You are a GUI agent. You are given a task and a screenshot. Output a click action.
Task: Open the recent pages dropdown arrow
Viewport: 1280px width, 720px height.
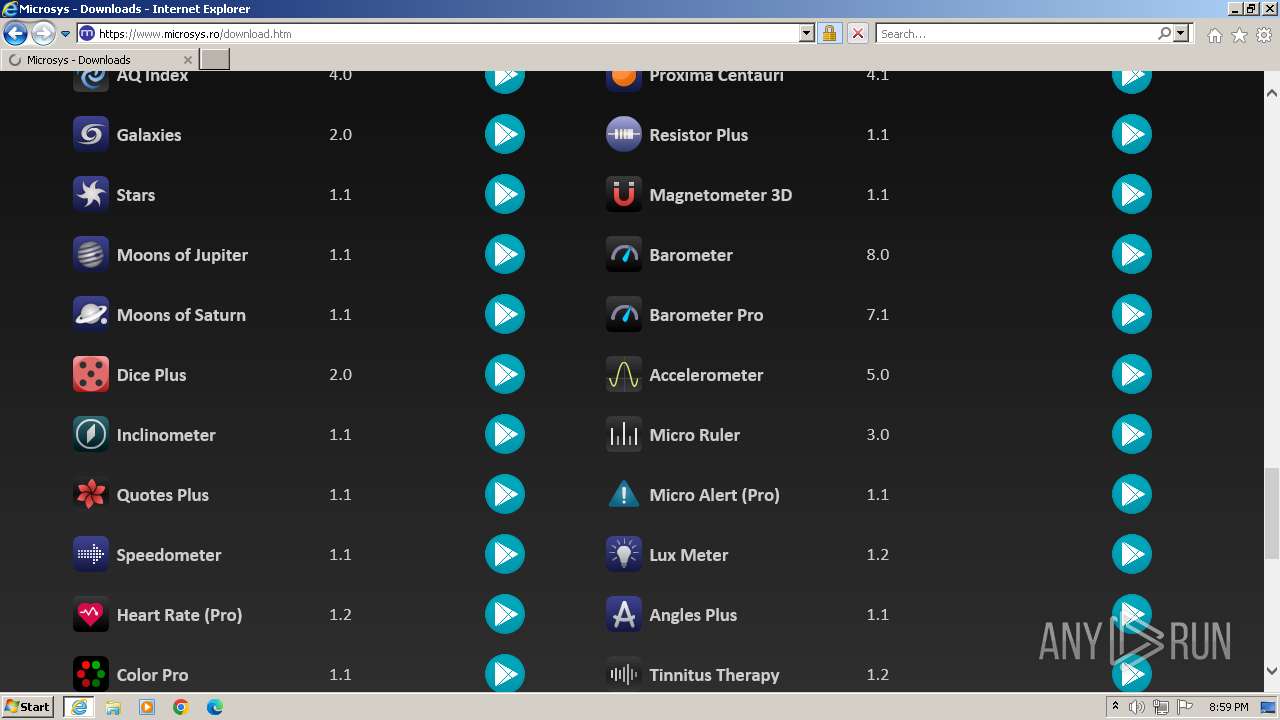pyautogui.click(x=66, y=34)
